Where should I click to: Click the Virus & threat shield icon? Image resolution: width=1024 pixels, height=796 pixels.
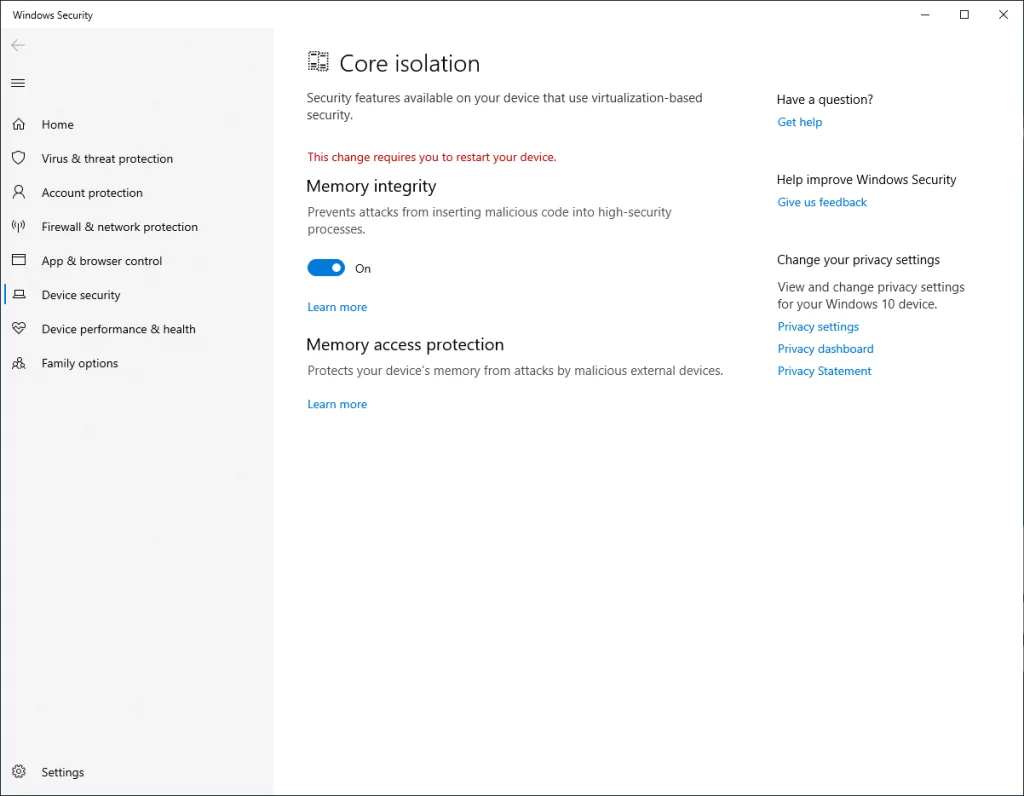19,158
